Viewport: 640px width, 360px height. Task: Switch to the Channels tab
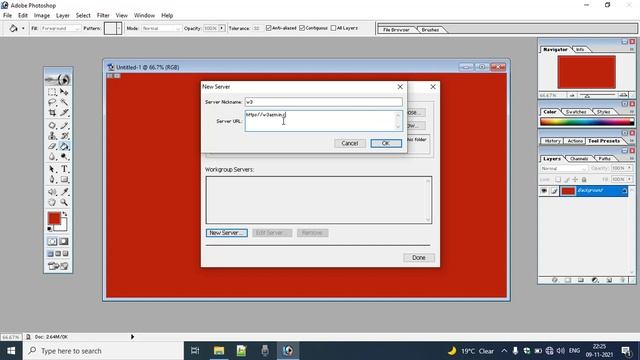pos(579,159)
